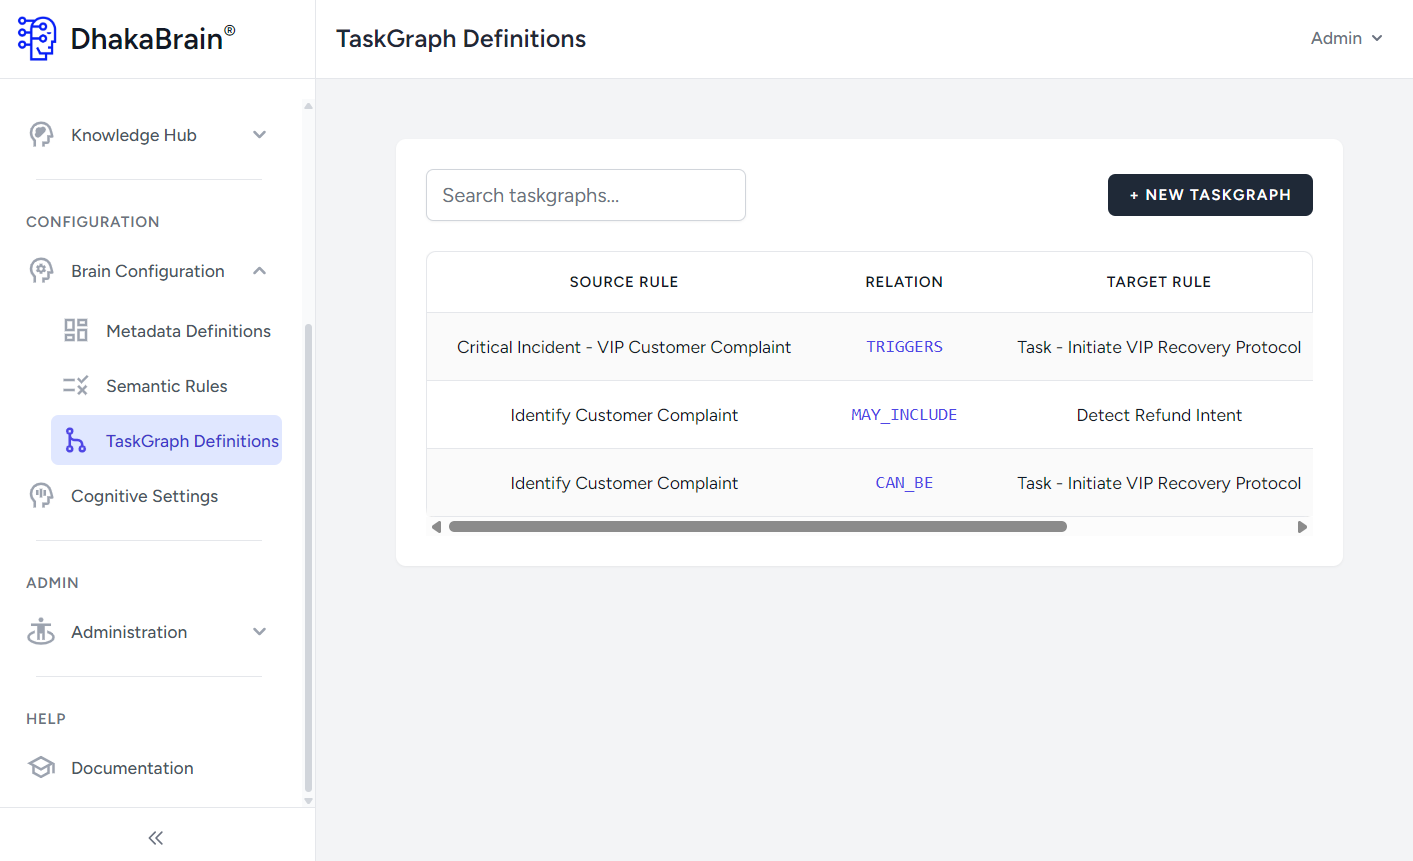The height and width of the screenshot is (861, 1413).
Task: Click the DhakaBrain logo icon
Action: click(36, 37)
